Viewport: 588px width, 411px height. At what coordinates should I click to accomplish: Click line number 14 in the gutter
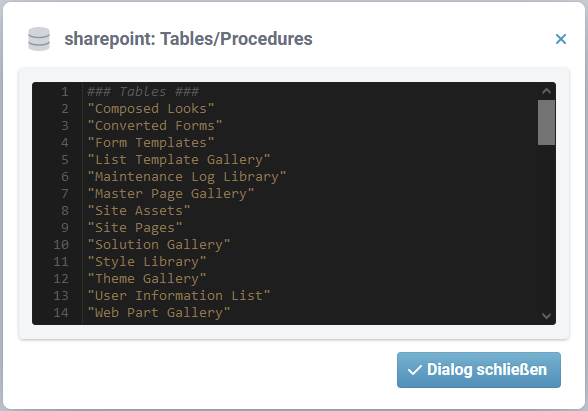click(61, 313)
